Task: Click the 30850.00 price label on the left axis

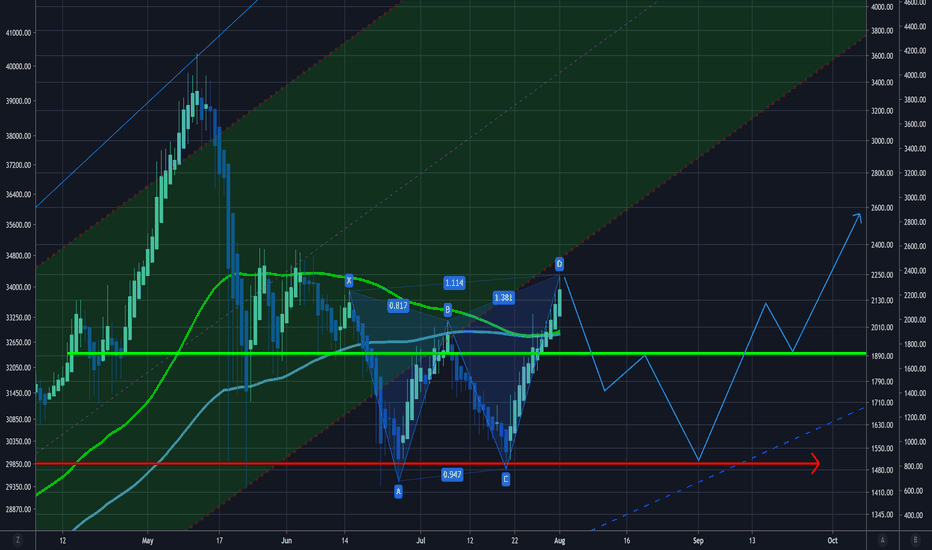Action: (x=18, y=419)
